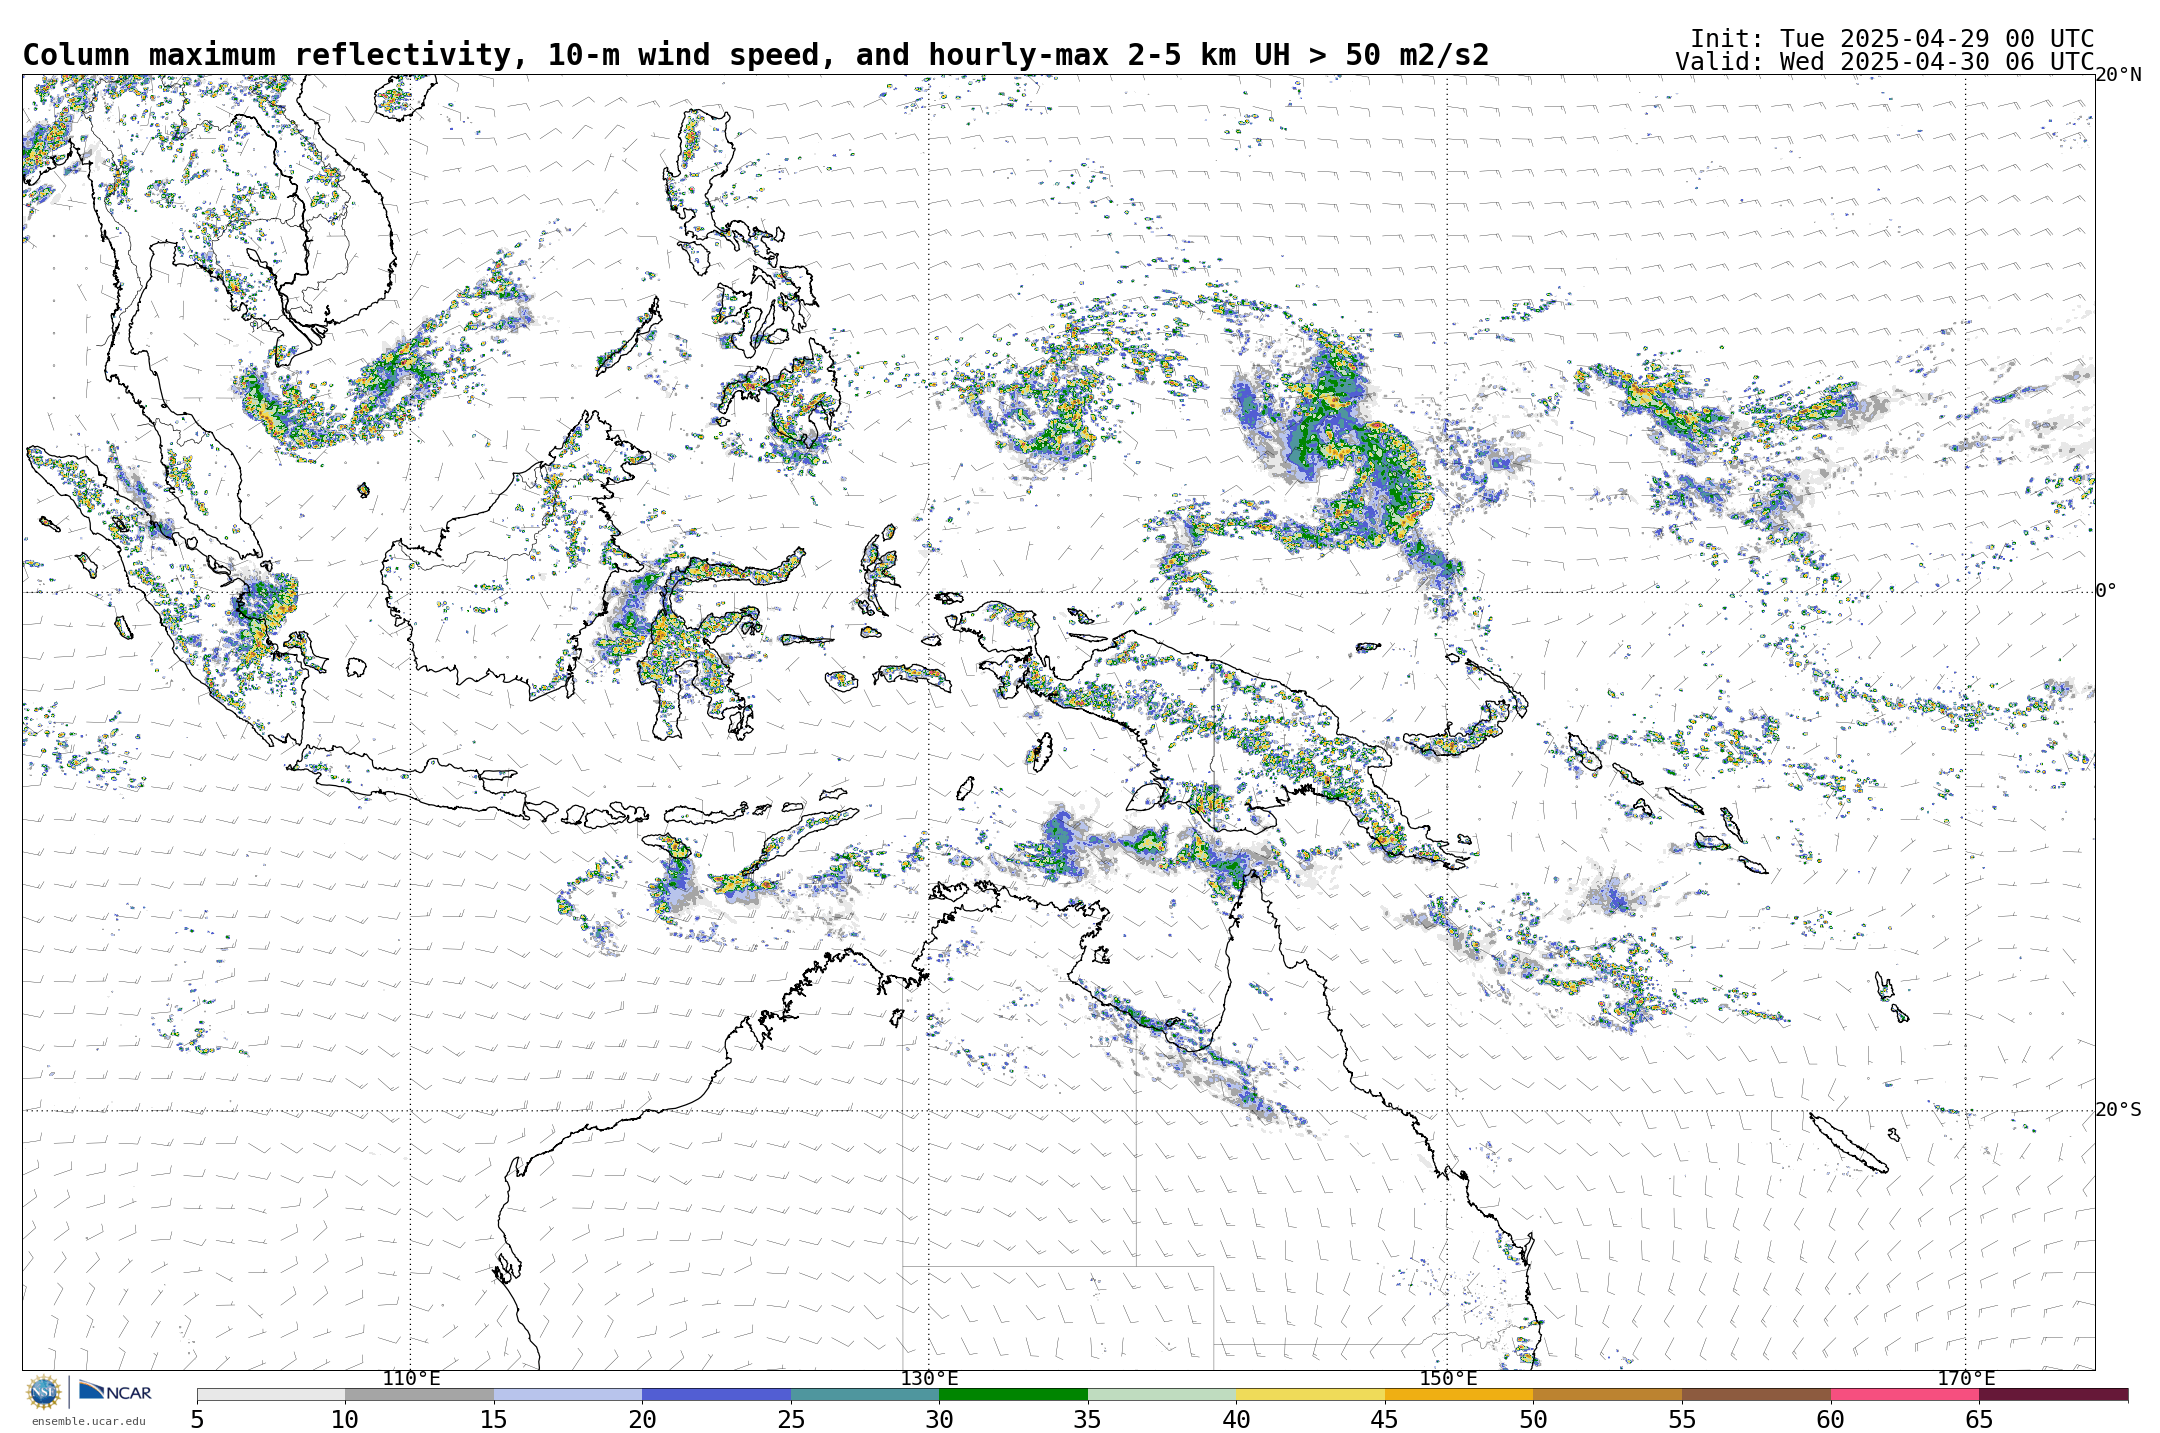2160x1433 pixels.
Task: Click the Valid: Wed 2025-04-30 06 UTC text
Action: point(1885,62)
